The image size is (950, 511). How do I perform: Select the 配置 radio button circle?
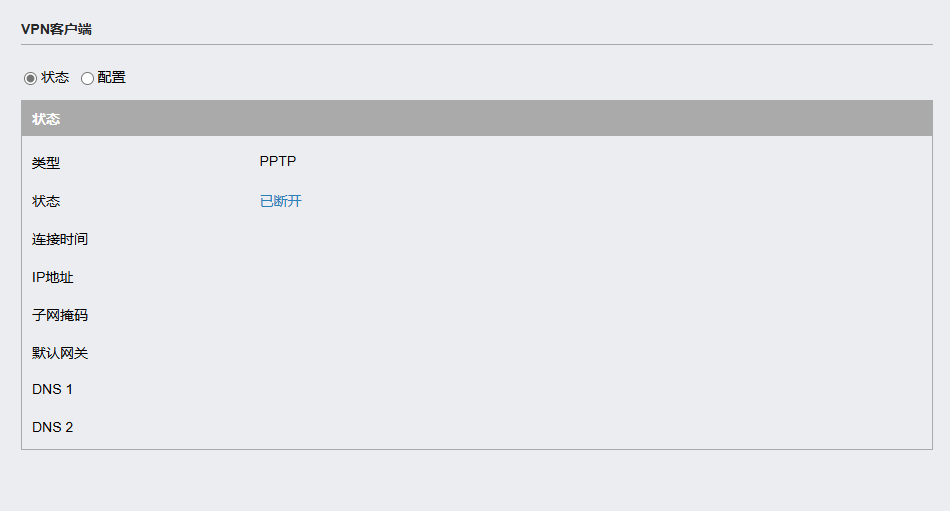87,78
